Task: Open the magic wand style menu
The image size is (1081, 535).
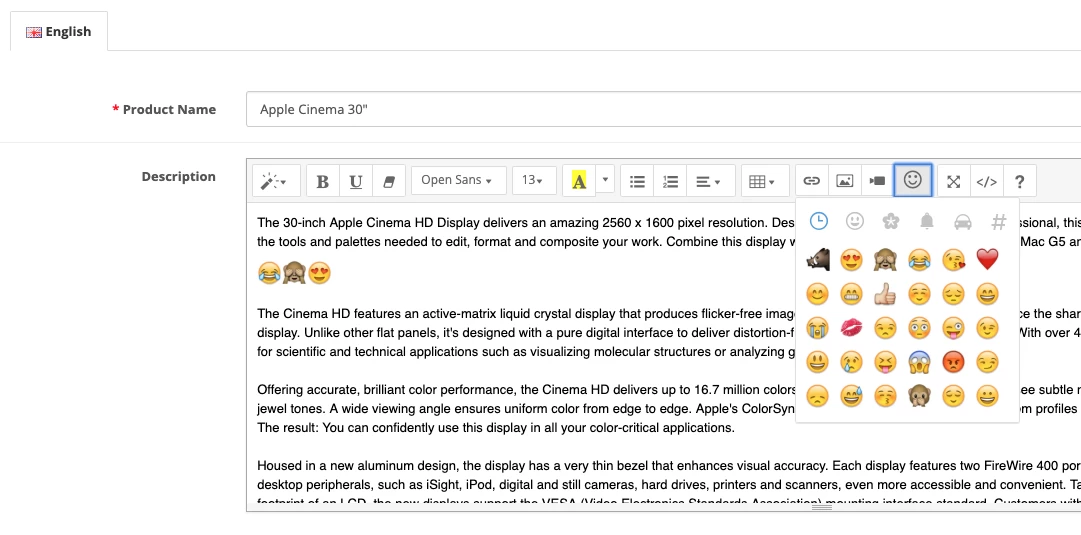Action: pyautogui.click(x=276, y=181)
